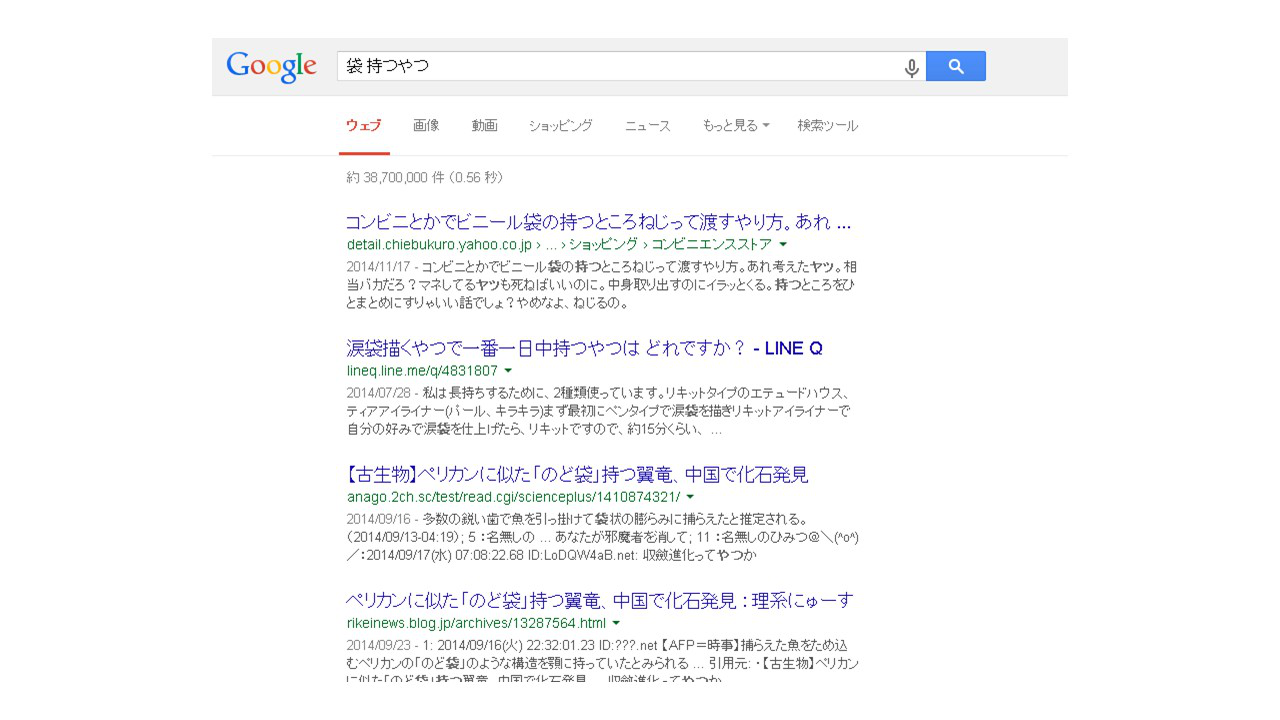Select the ウェブ tab

click(x=364, y=126)
